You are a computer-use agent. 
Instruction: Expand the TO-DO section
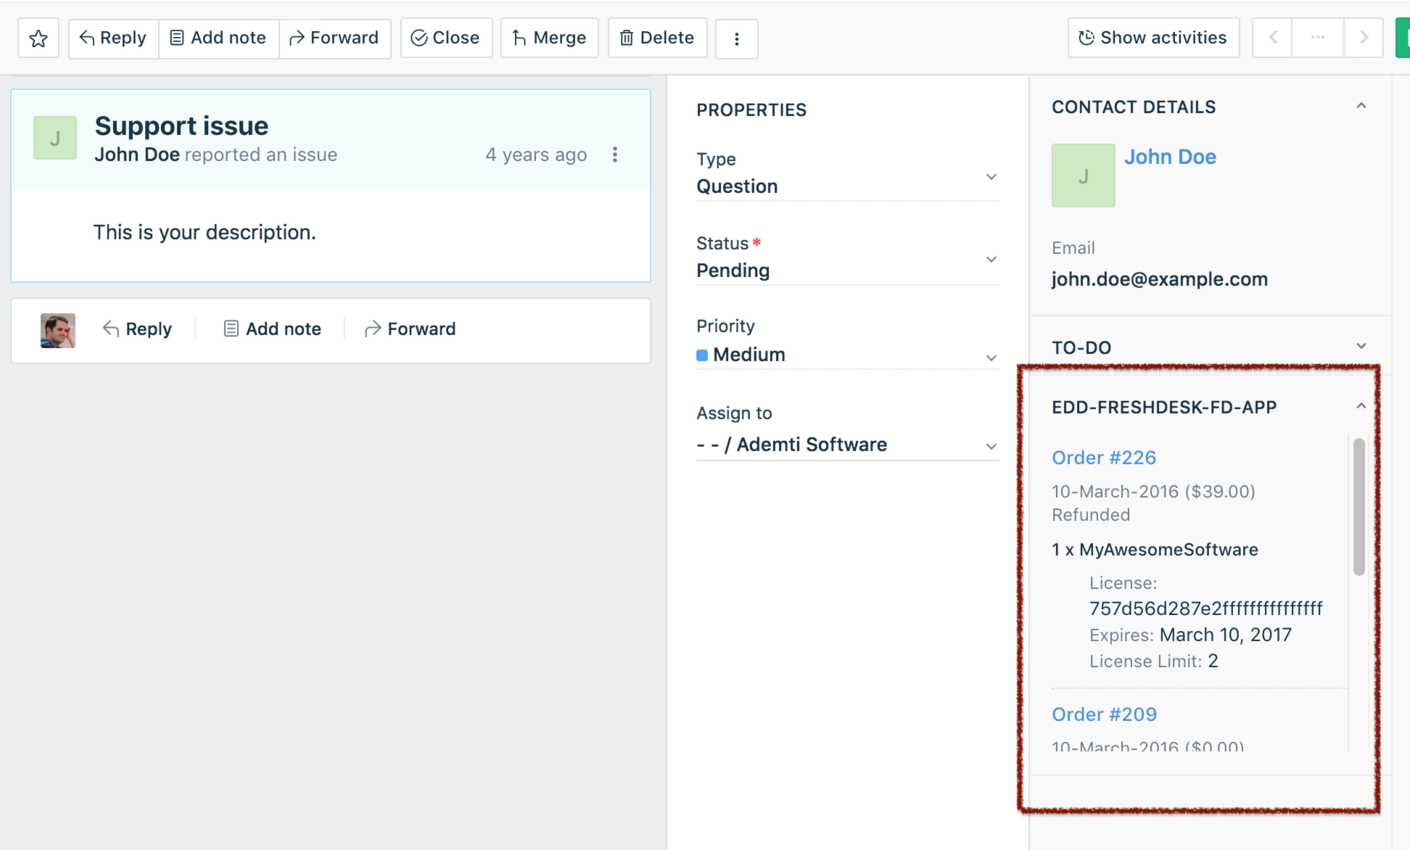click(1361, 347)
